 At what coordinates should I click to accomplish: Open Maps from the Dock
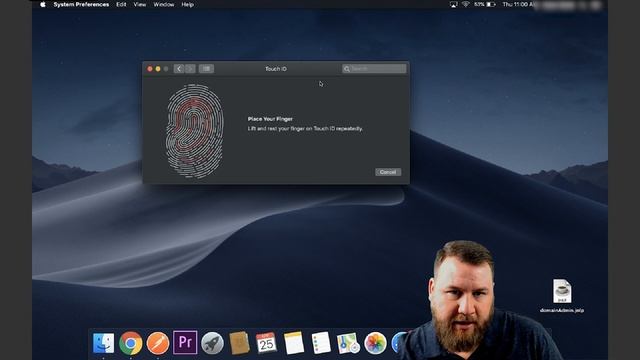(348, 342)
